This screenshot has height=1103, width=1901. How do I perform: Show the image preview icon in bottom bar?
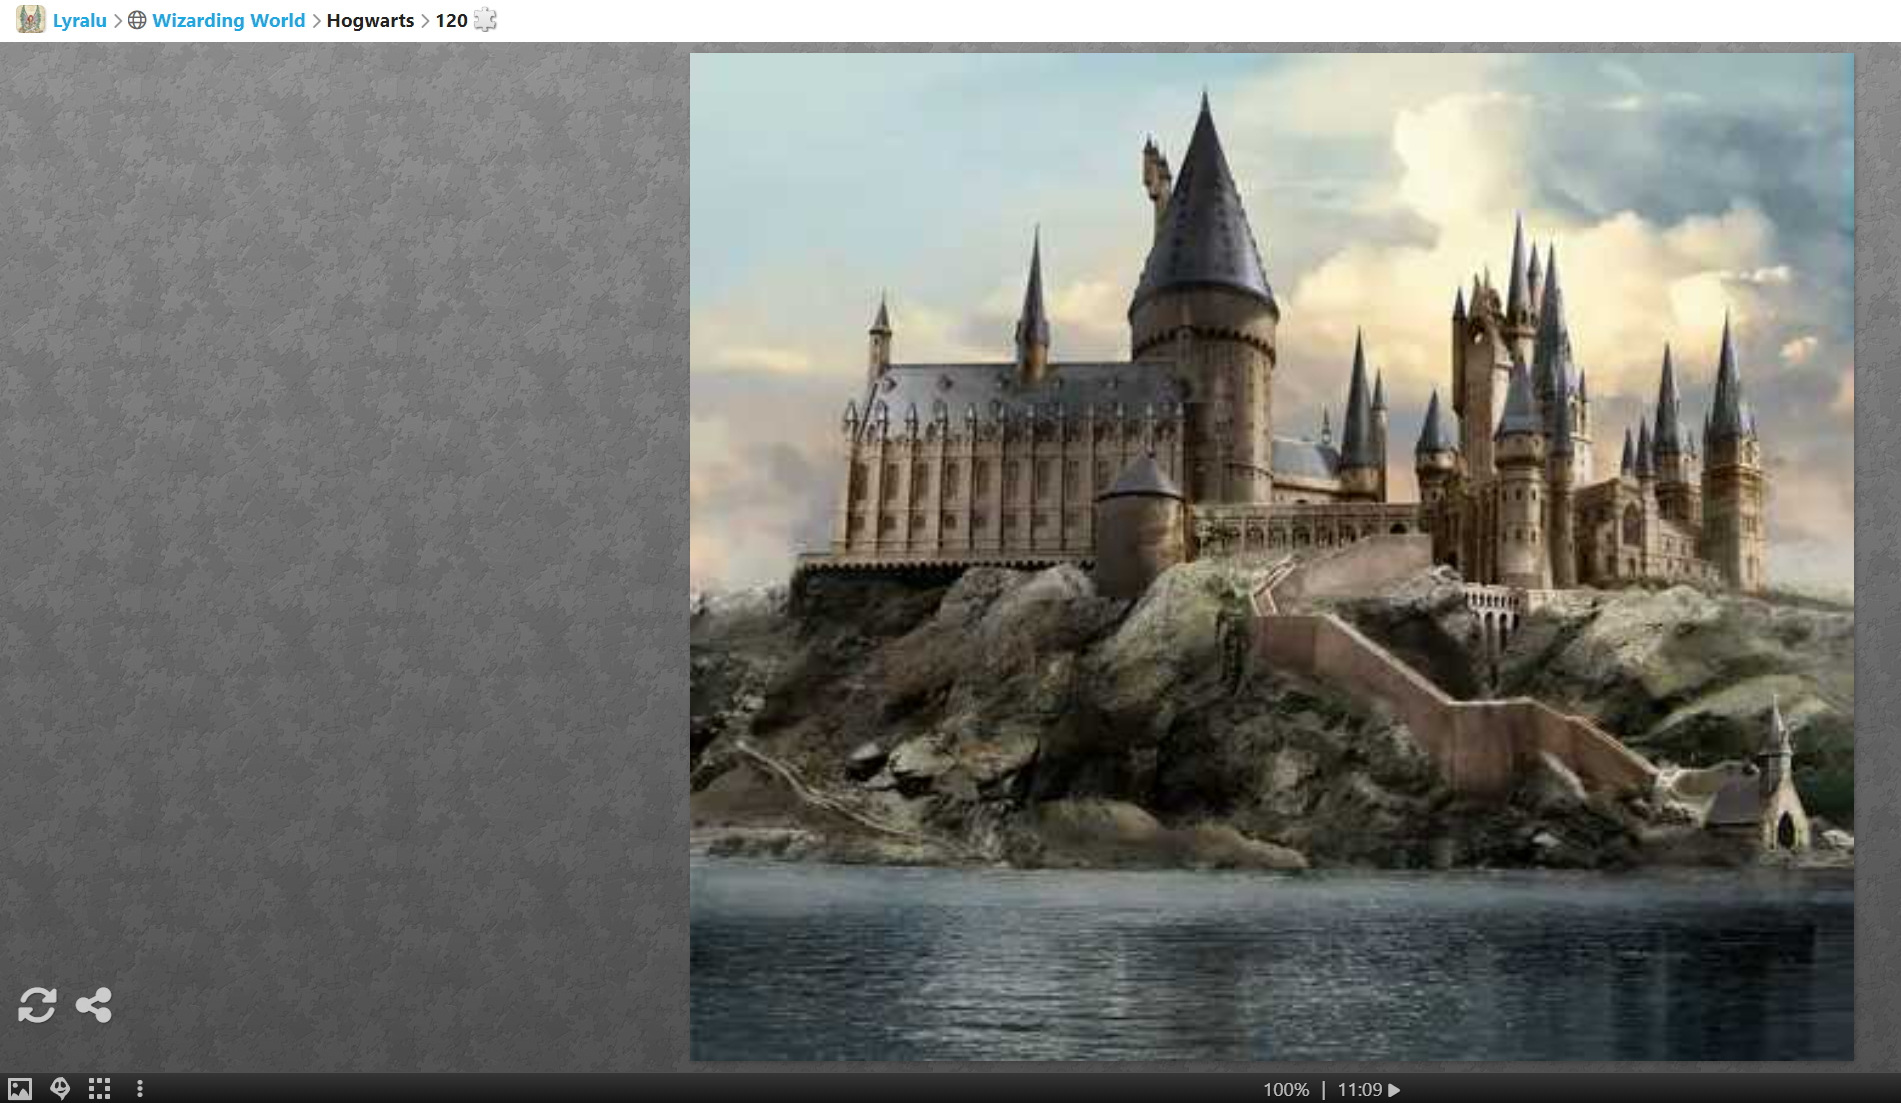pos(20,1089)
